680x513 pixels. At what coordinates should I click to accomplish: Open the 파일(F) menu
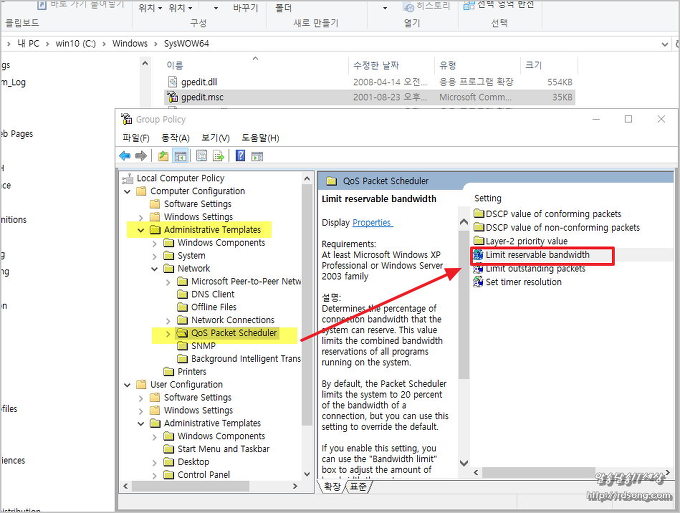click(136, 137)
